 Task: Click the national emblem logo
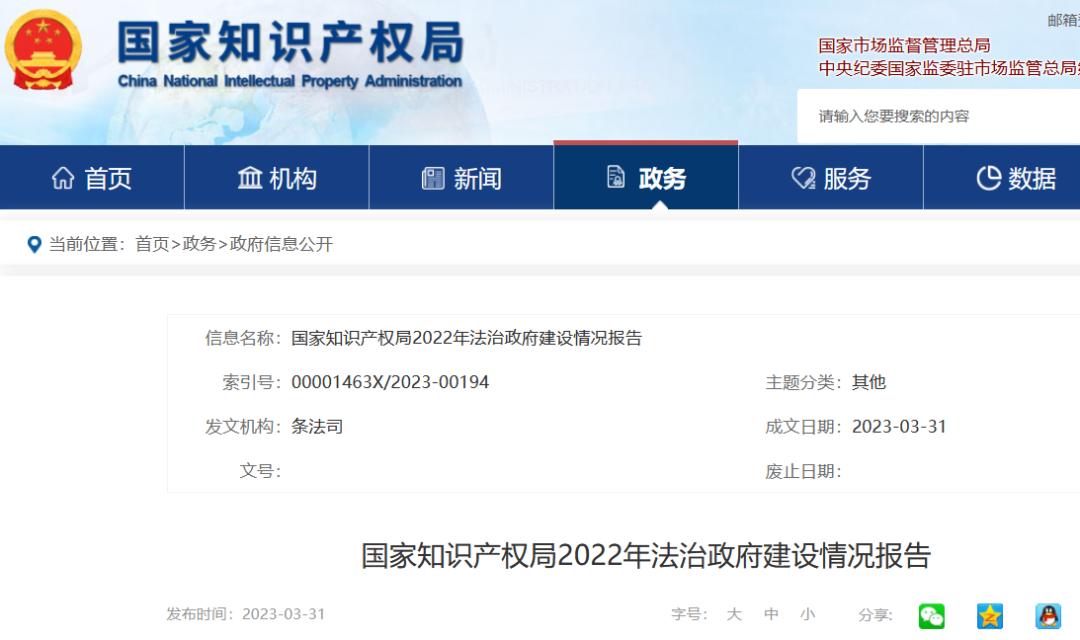tap(43, 52)
